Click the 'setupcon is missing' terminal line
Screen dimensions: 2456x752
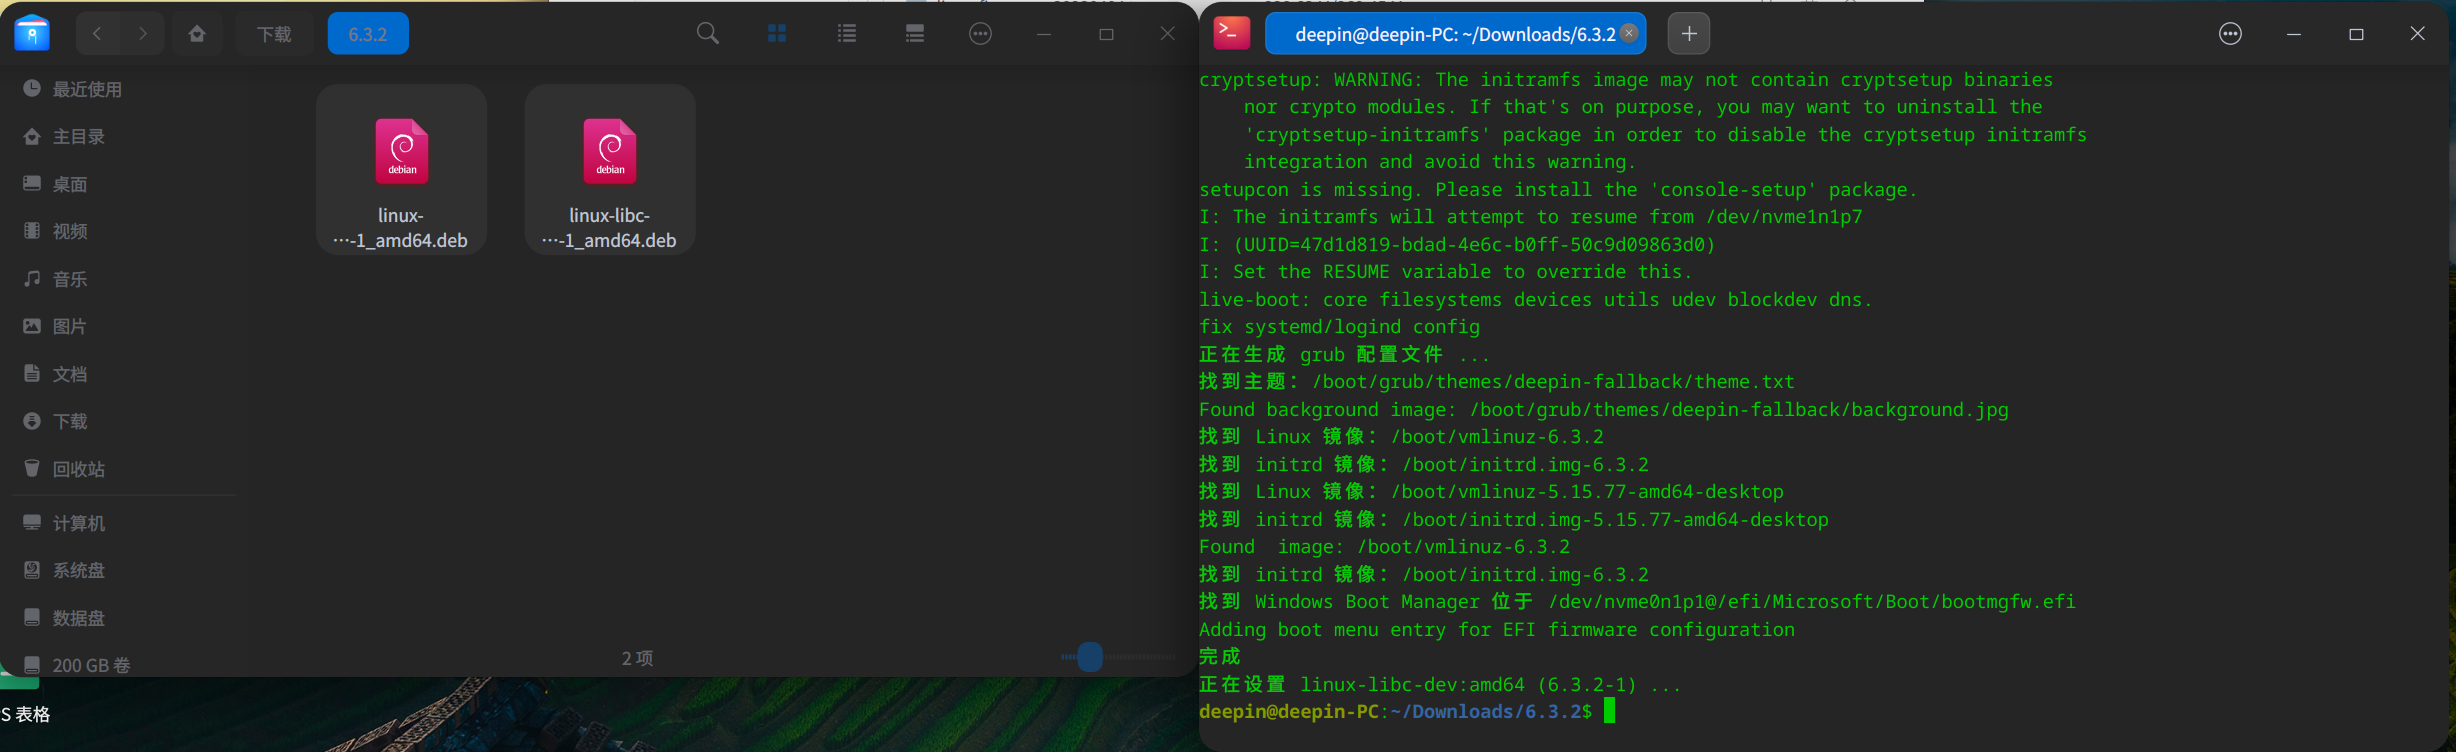[1558, 190]
